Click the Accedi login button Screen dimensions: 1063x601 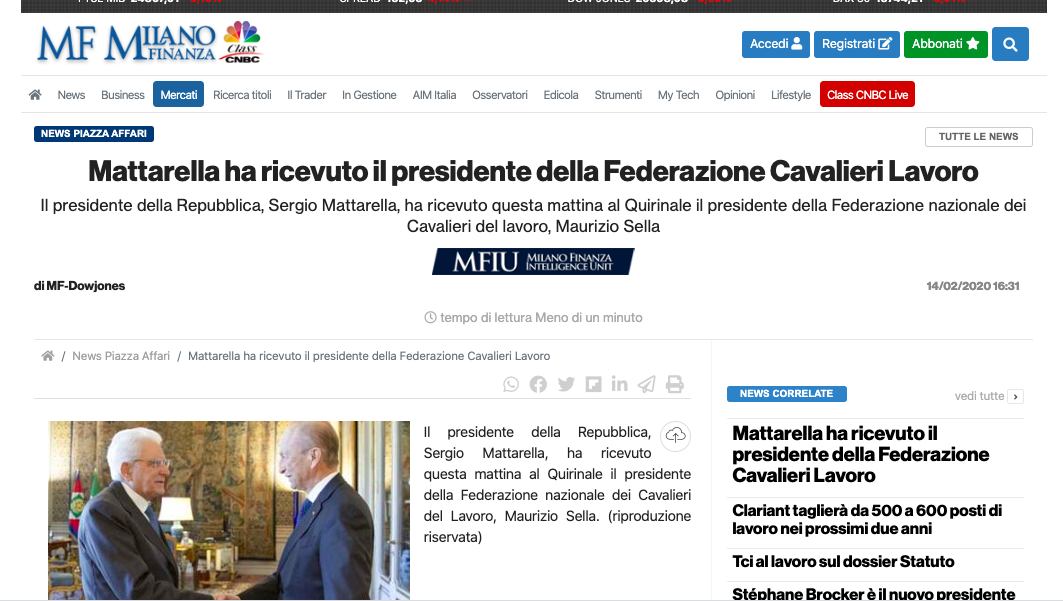tap(776, 44)
